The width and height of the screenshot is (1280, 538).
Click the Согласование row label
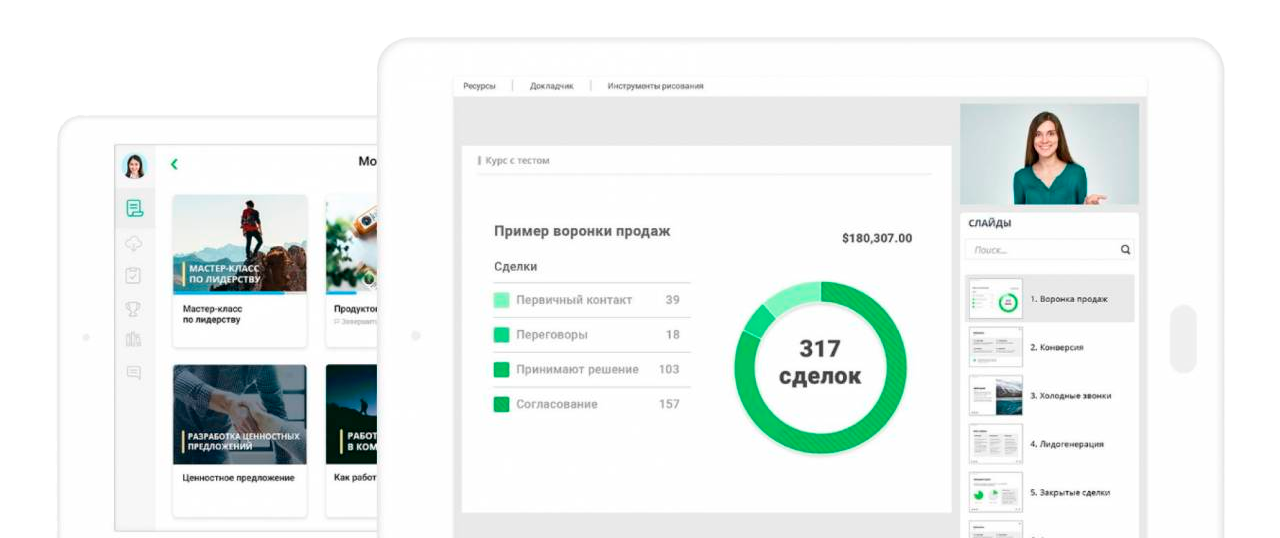tap(557, 404)
